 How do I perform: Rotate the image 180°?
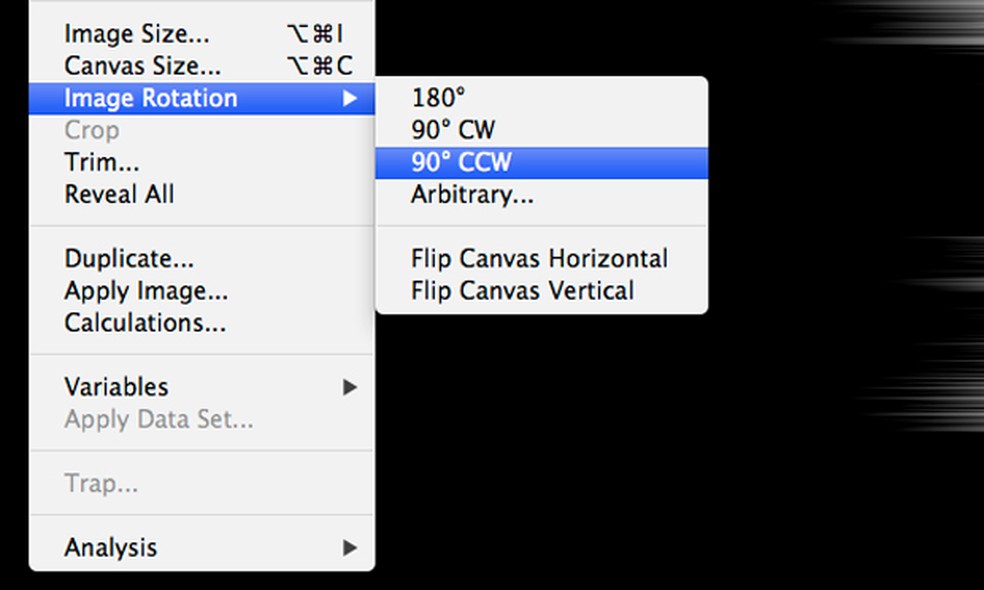(439, 98)
